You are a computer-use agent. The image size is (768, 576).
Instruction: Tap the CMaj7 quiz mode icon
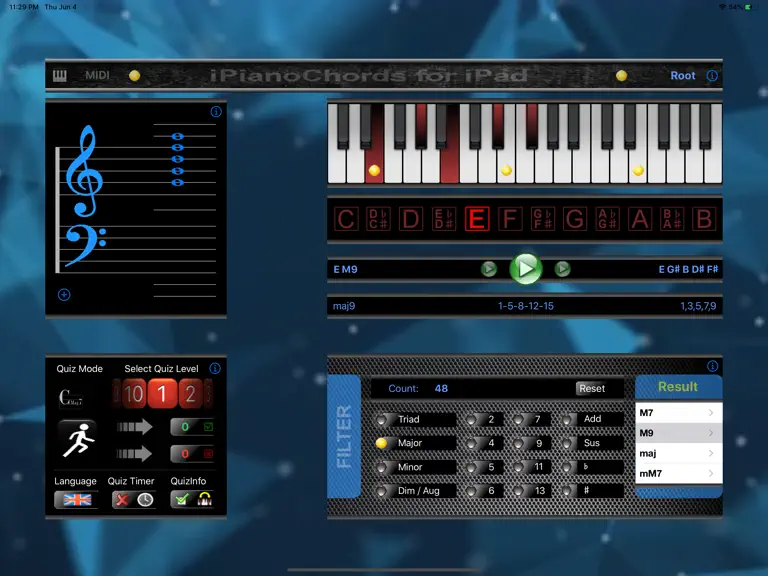pos(71,398)
